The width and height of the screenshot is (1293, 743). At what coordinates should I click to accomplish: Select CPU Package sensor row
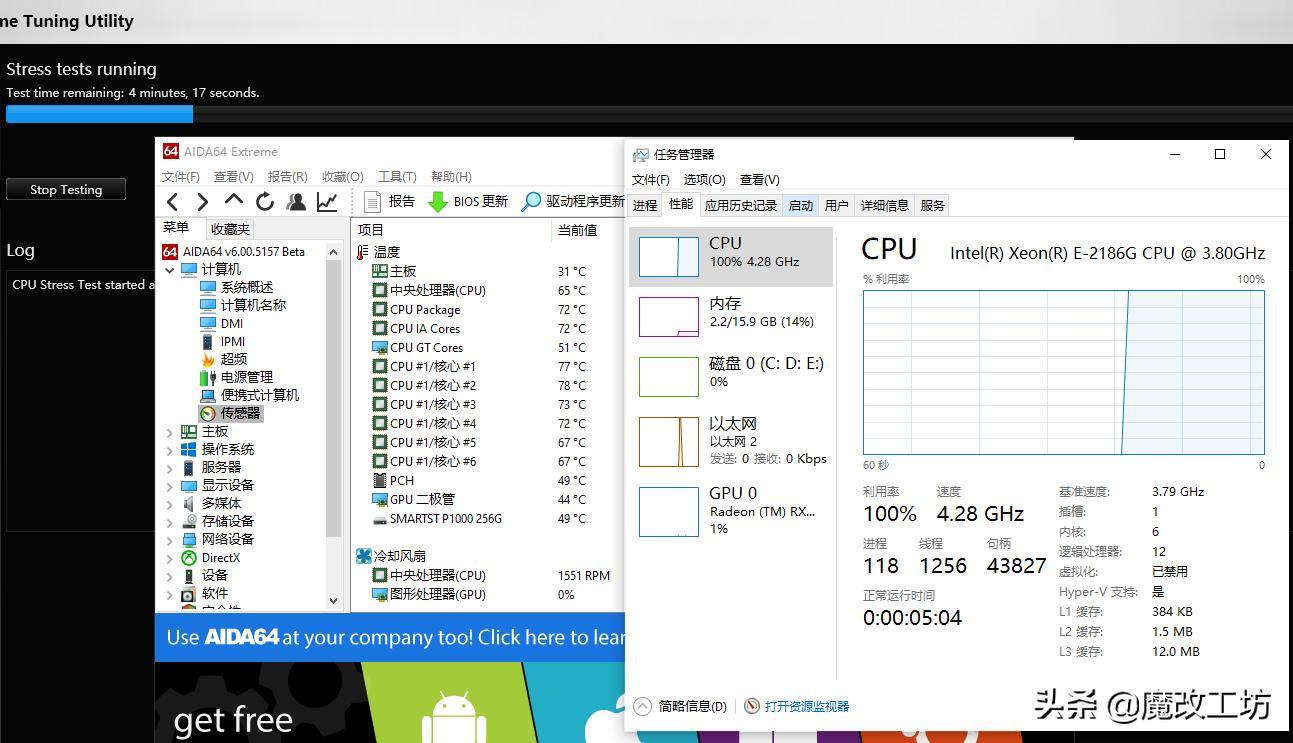point(488,309)
